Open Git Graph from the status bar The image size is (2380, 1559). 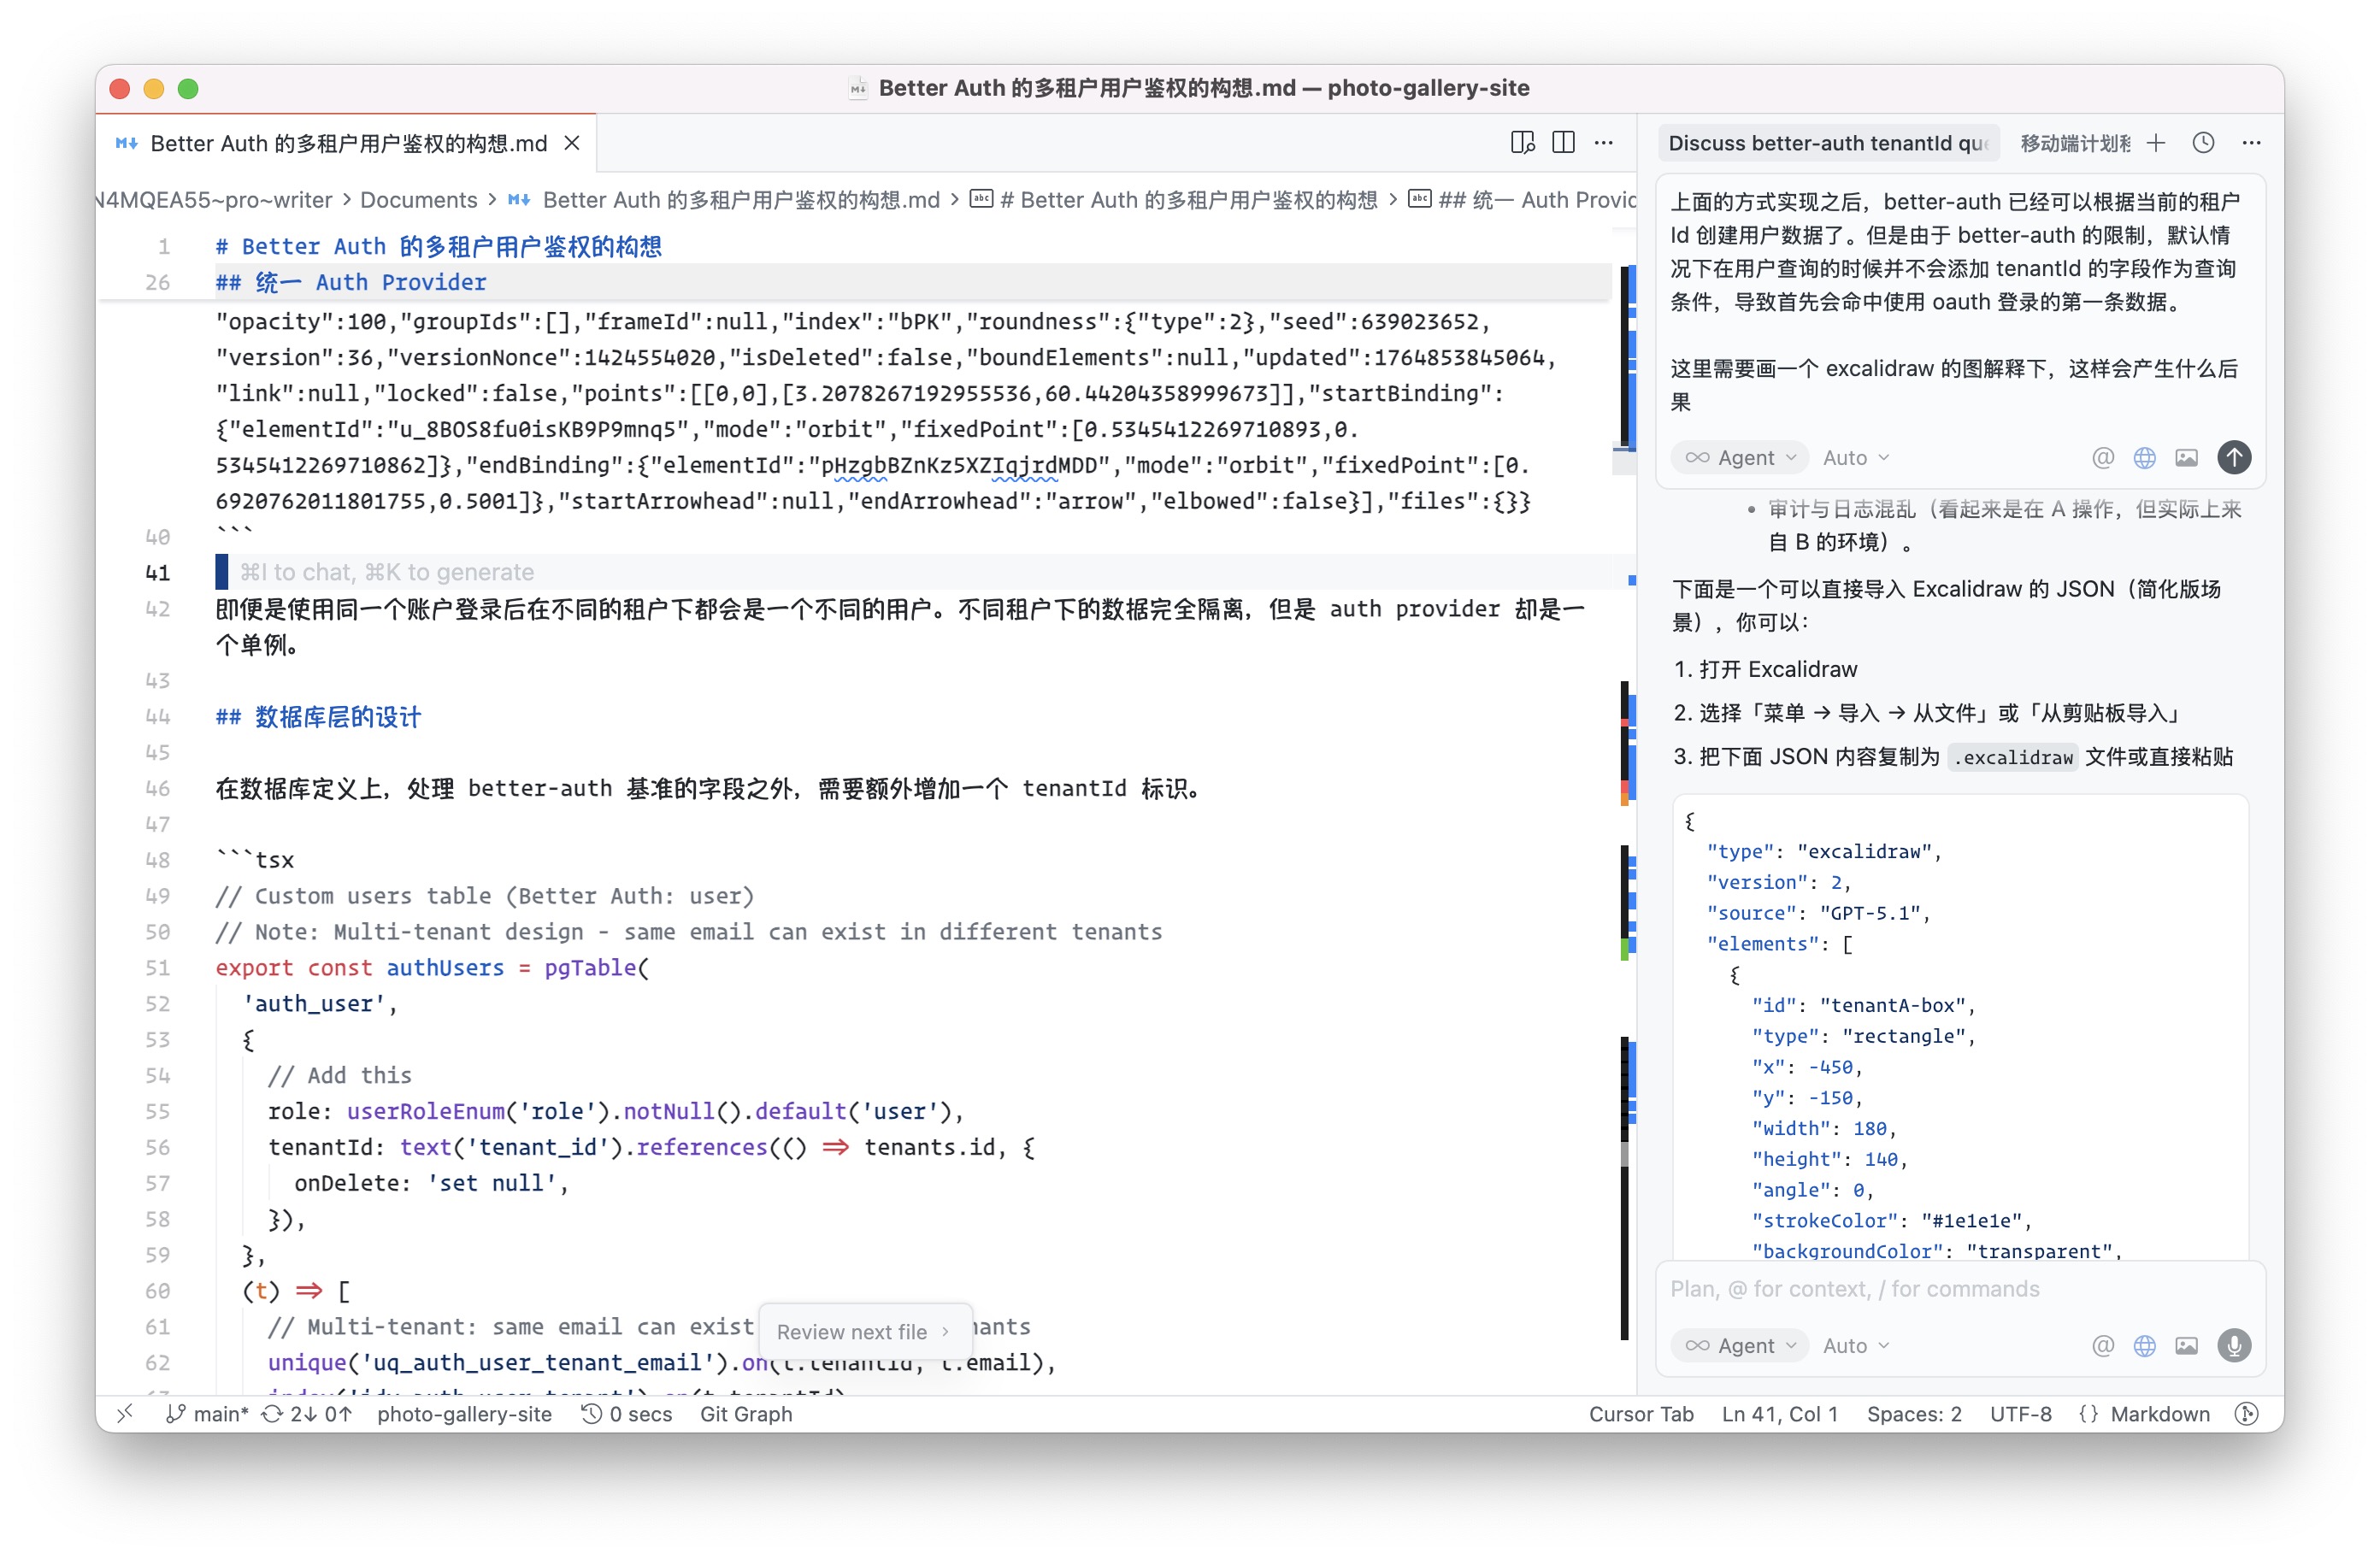(x=746, y=1413)
